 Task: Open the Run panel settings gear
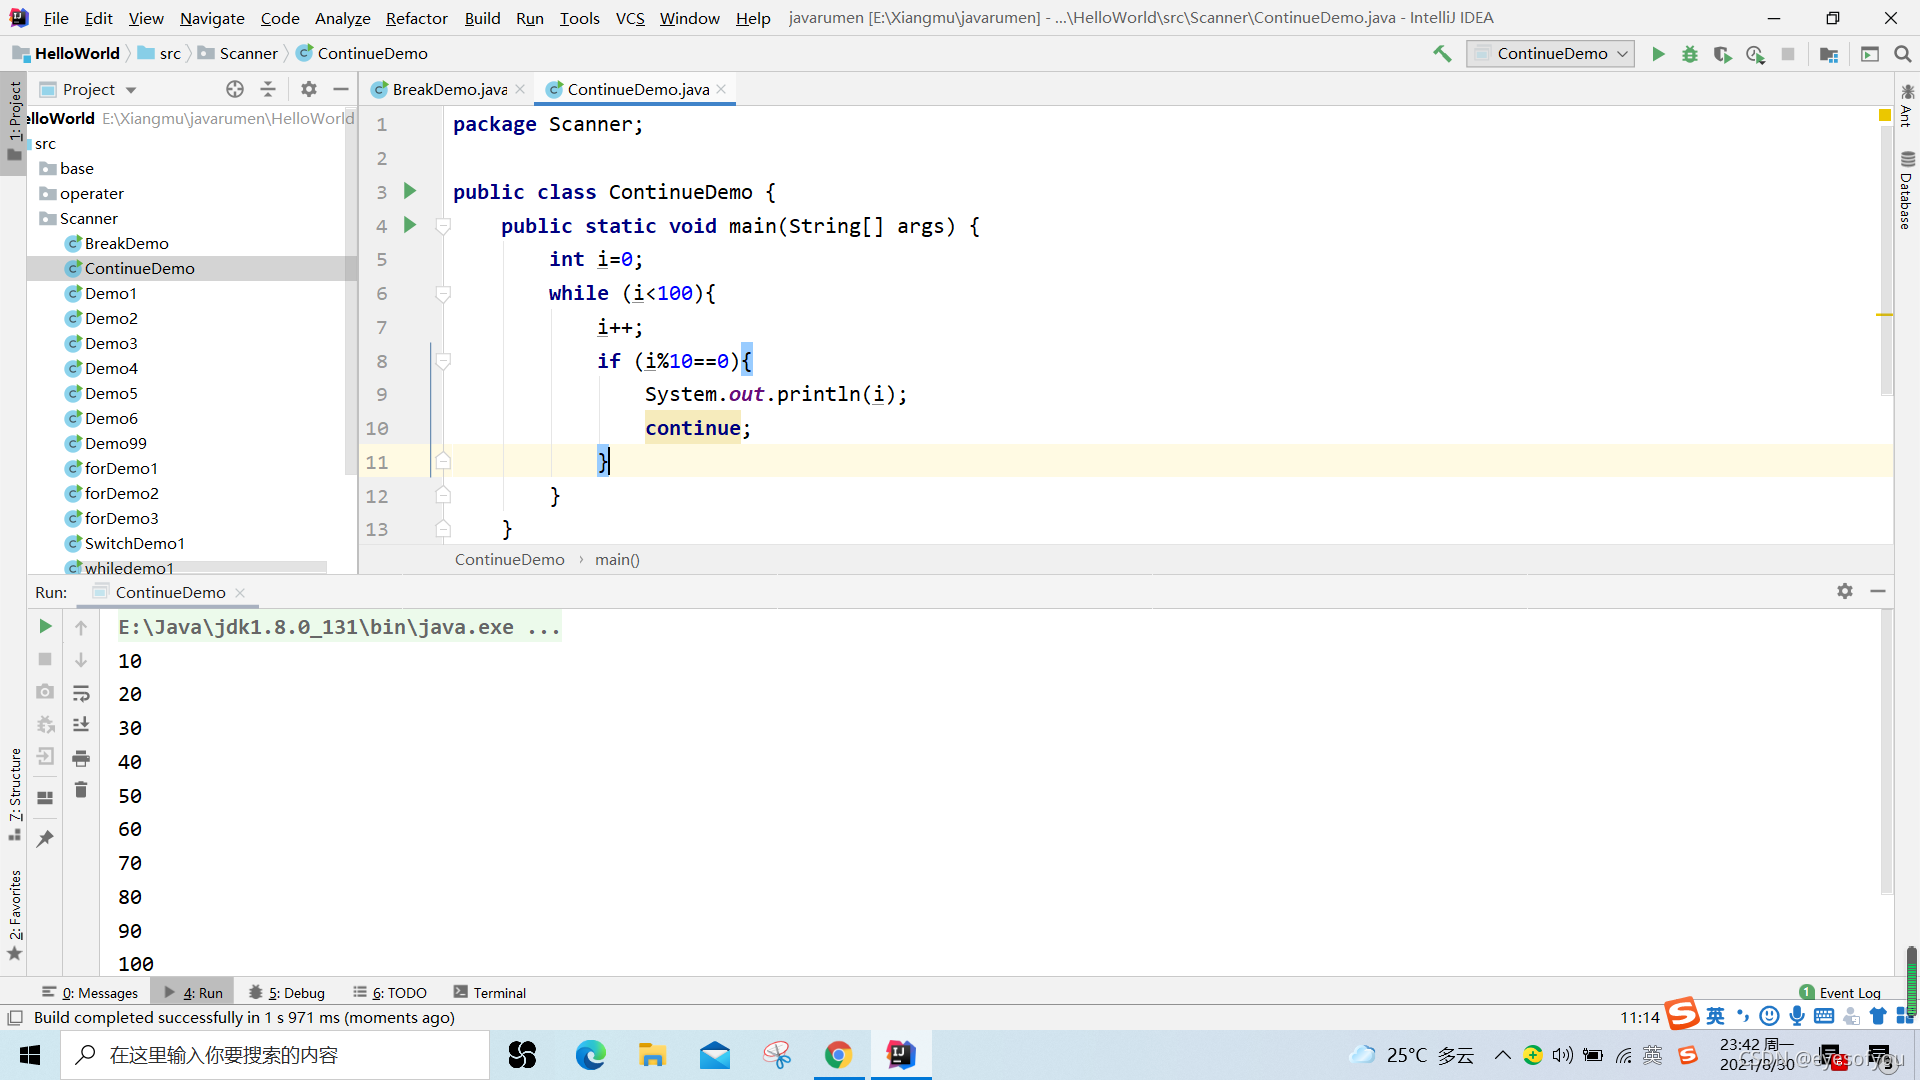(x=1845, y=591)
